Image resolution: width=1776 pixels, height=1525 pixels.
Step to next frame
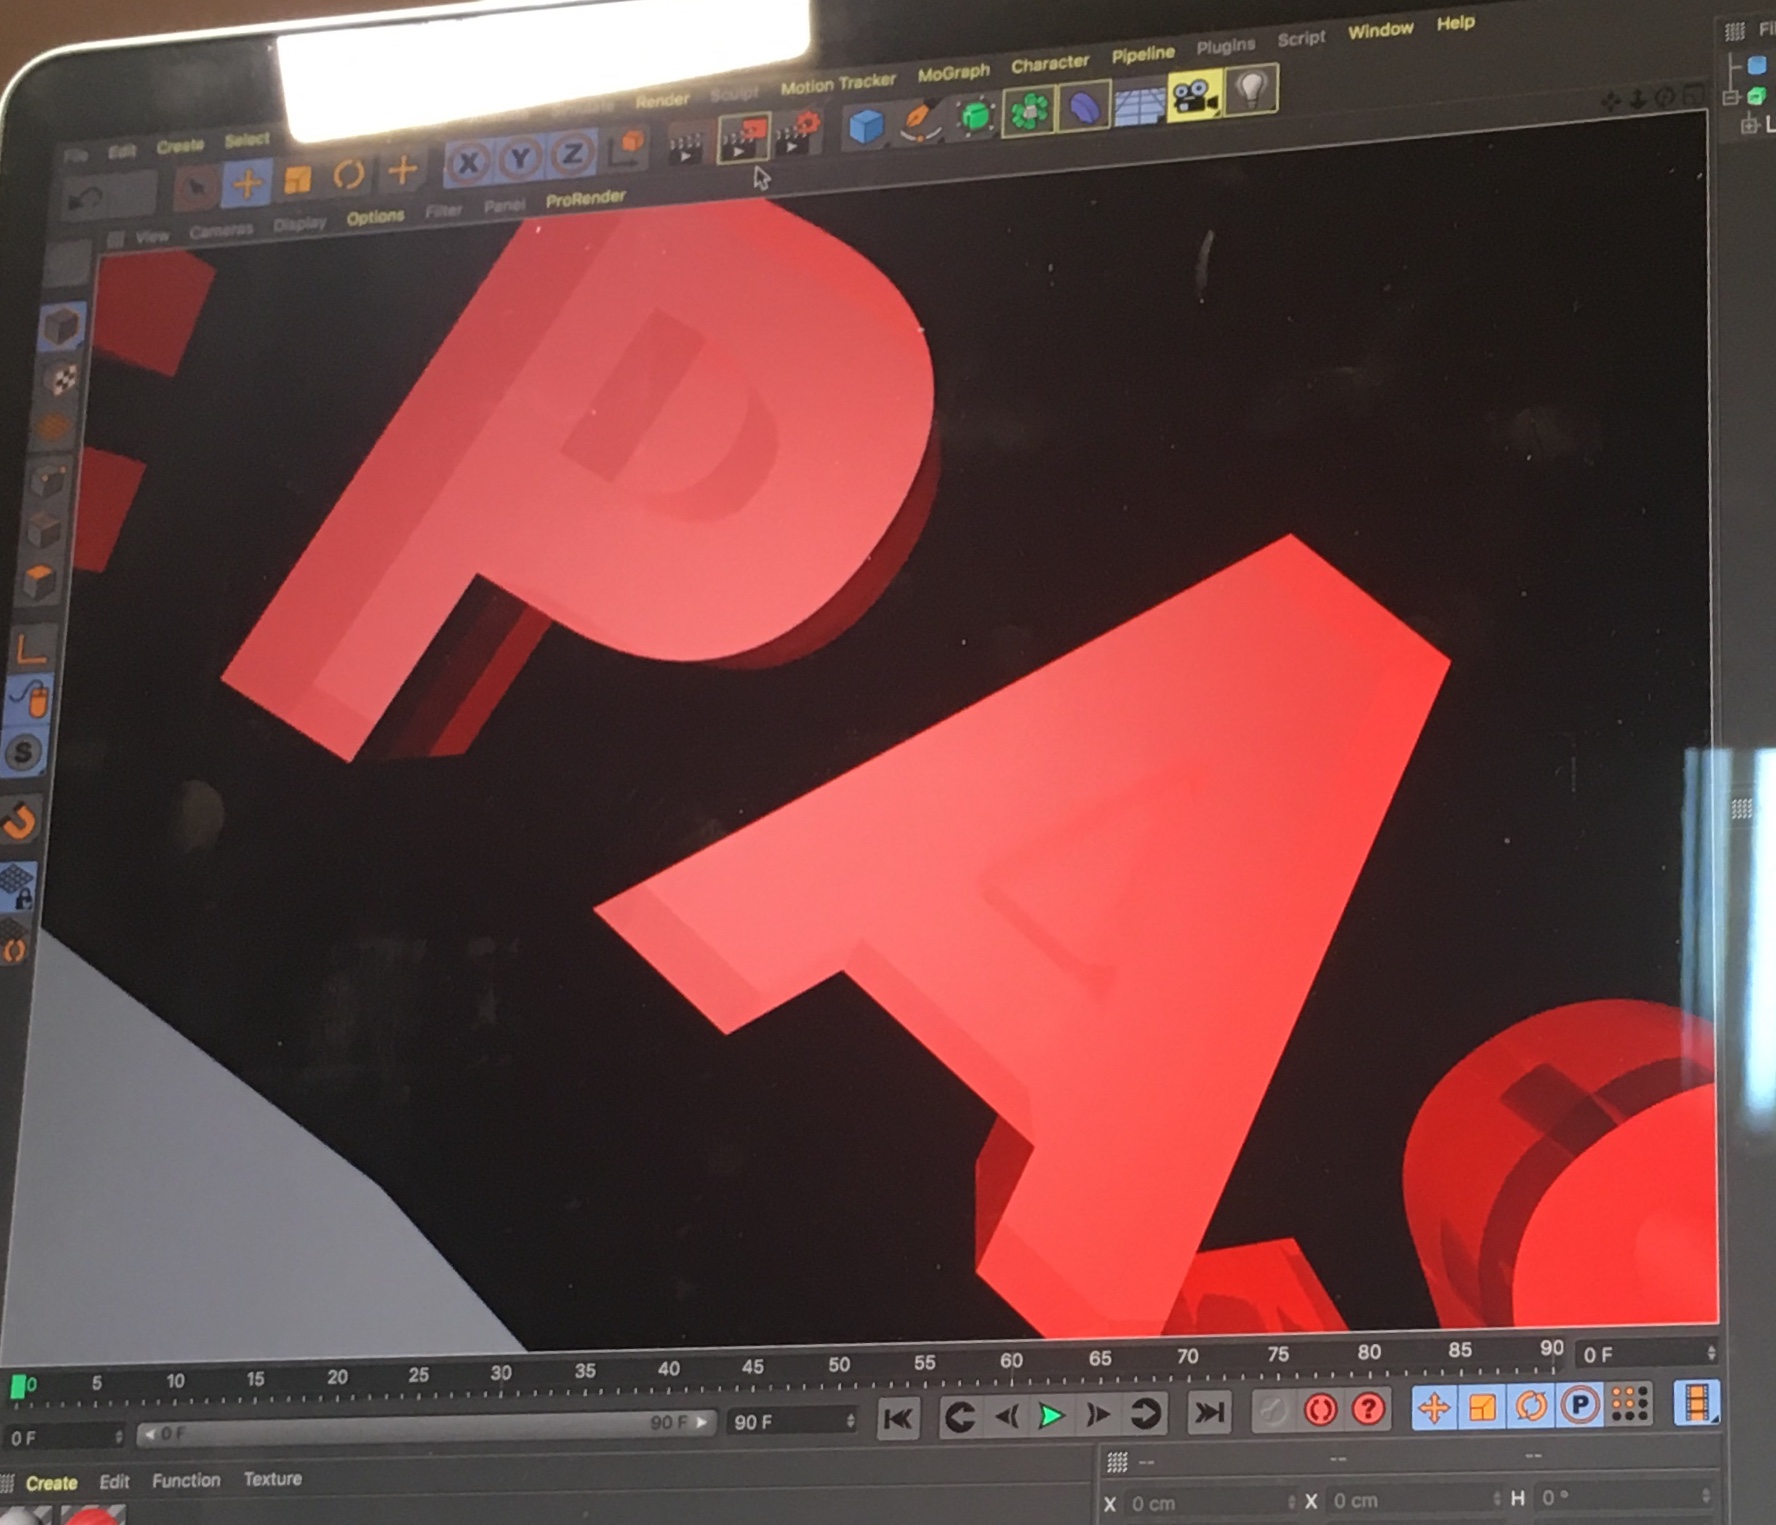click(x=1097, y=1414)
